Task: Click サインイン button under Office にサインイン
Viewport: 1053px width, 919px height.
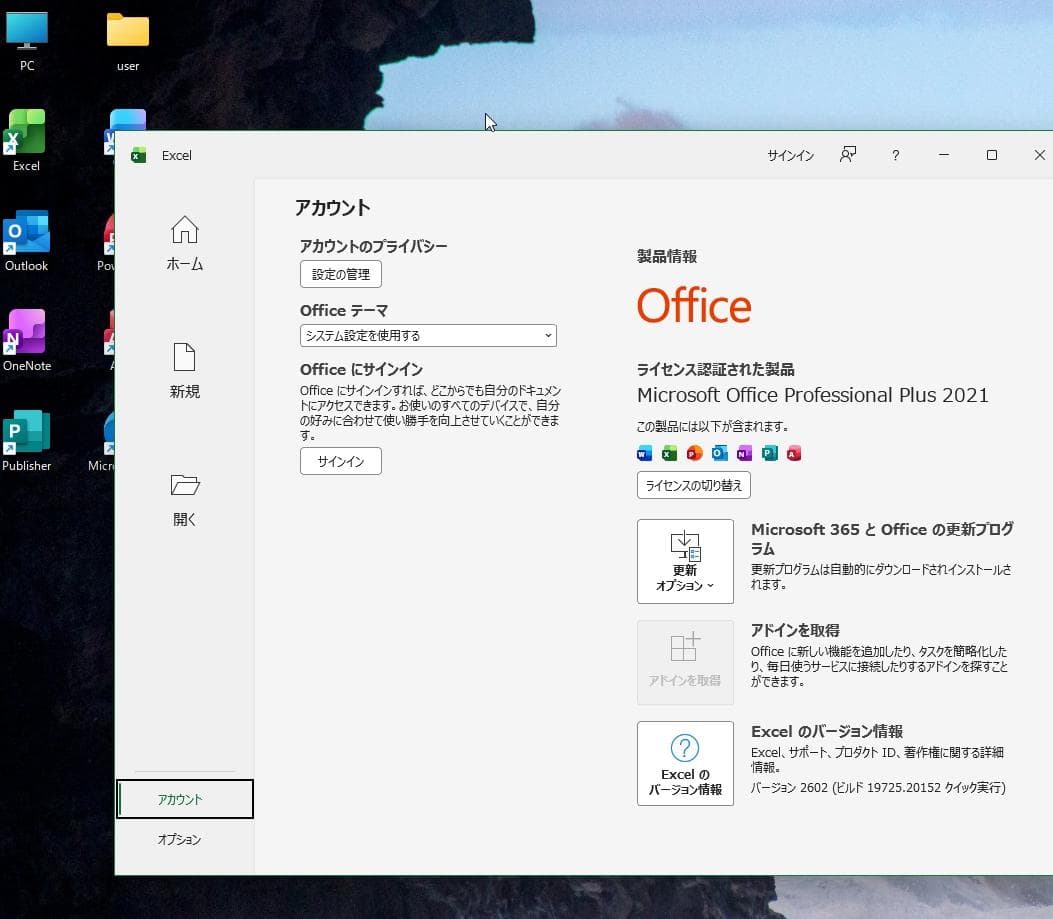Action: 340,461
